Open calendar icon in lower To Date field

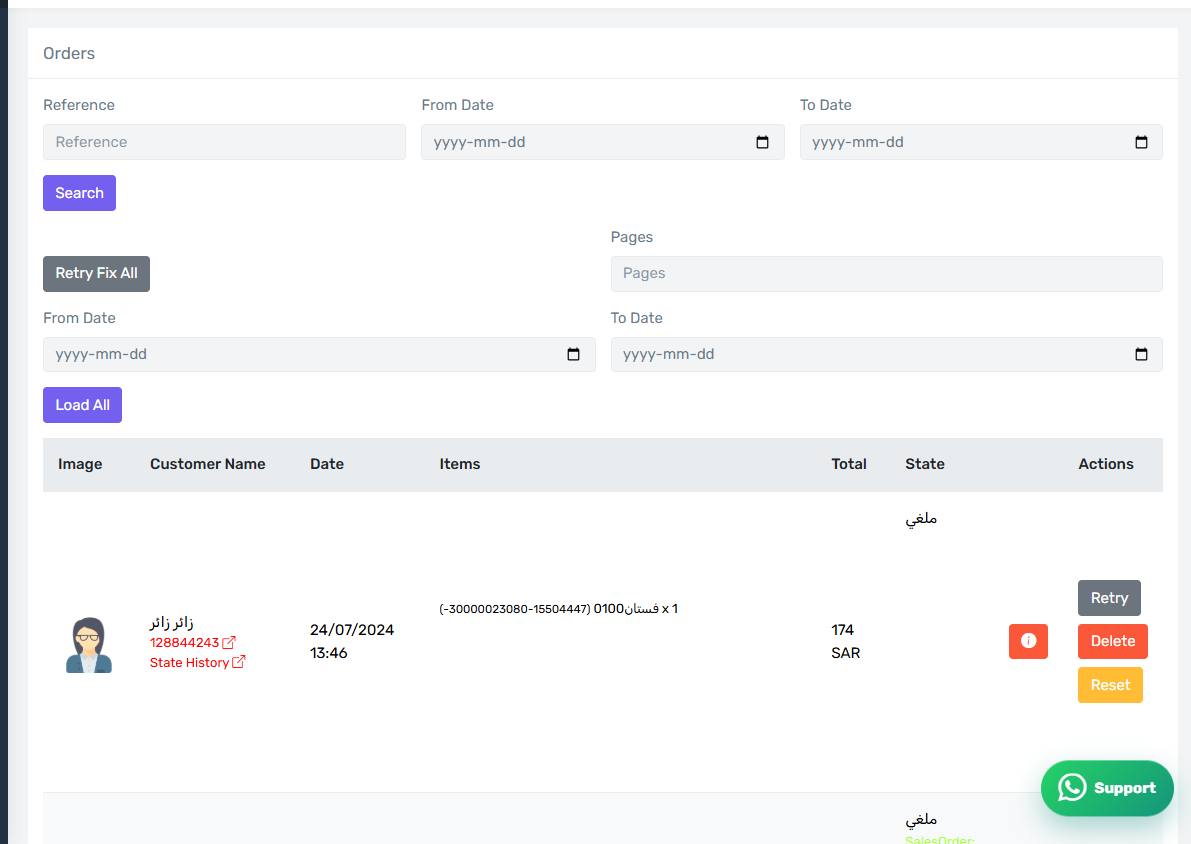pyautogui.click(x=1141, y=354)
